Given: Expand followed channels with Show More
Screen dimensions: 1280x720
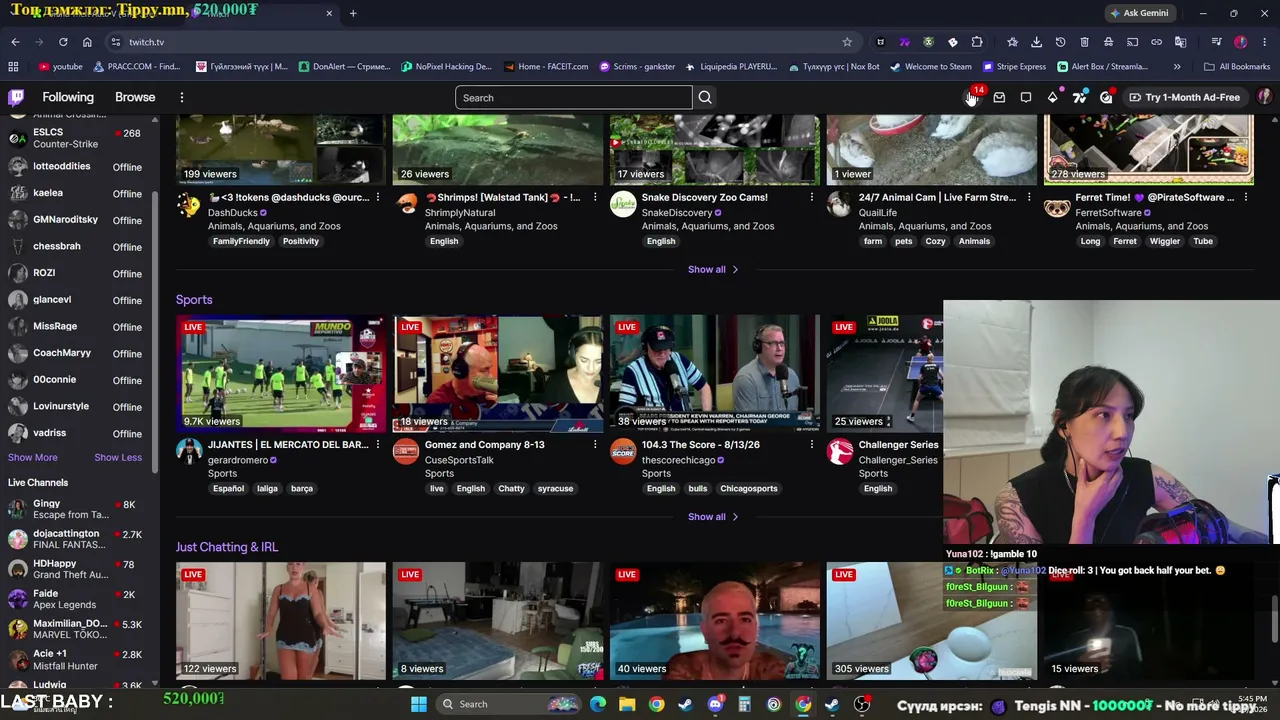Looking at the screenshot, I should pyautogui.click(x=33, y=457).
